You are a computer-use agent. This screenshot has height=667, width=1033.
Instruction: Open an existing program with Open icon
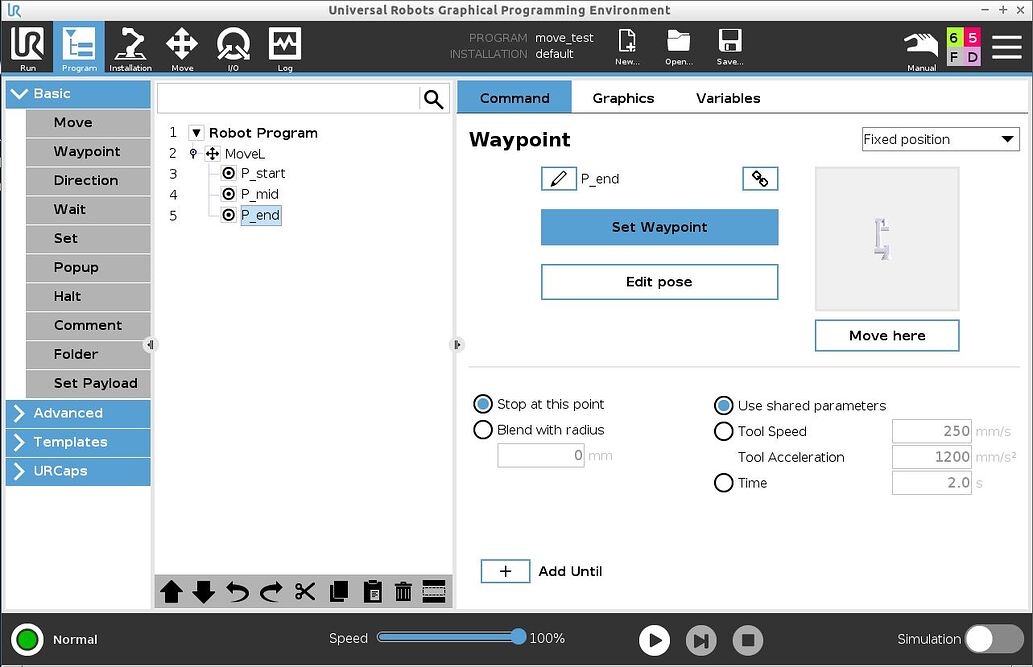pos(679,47)
